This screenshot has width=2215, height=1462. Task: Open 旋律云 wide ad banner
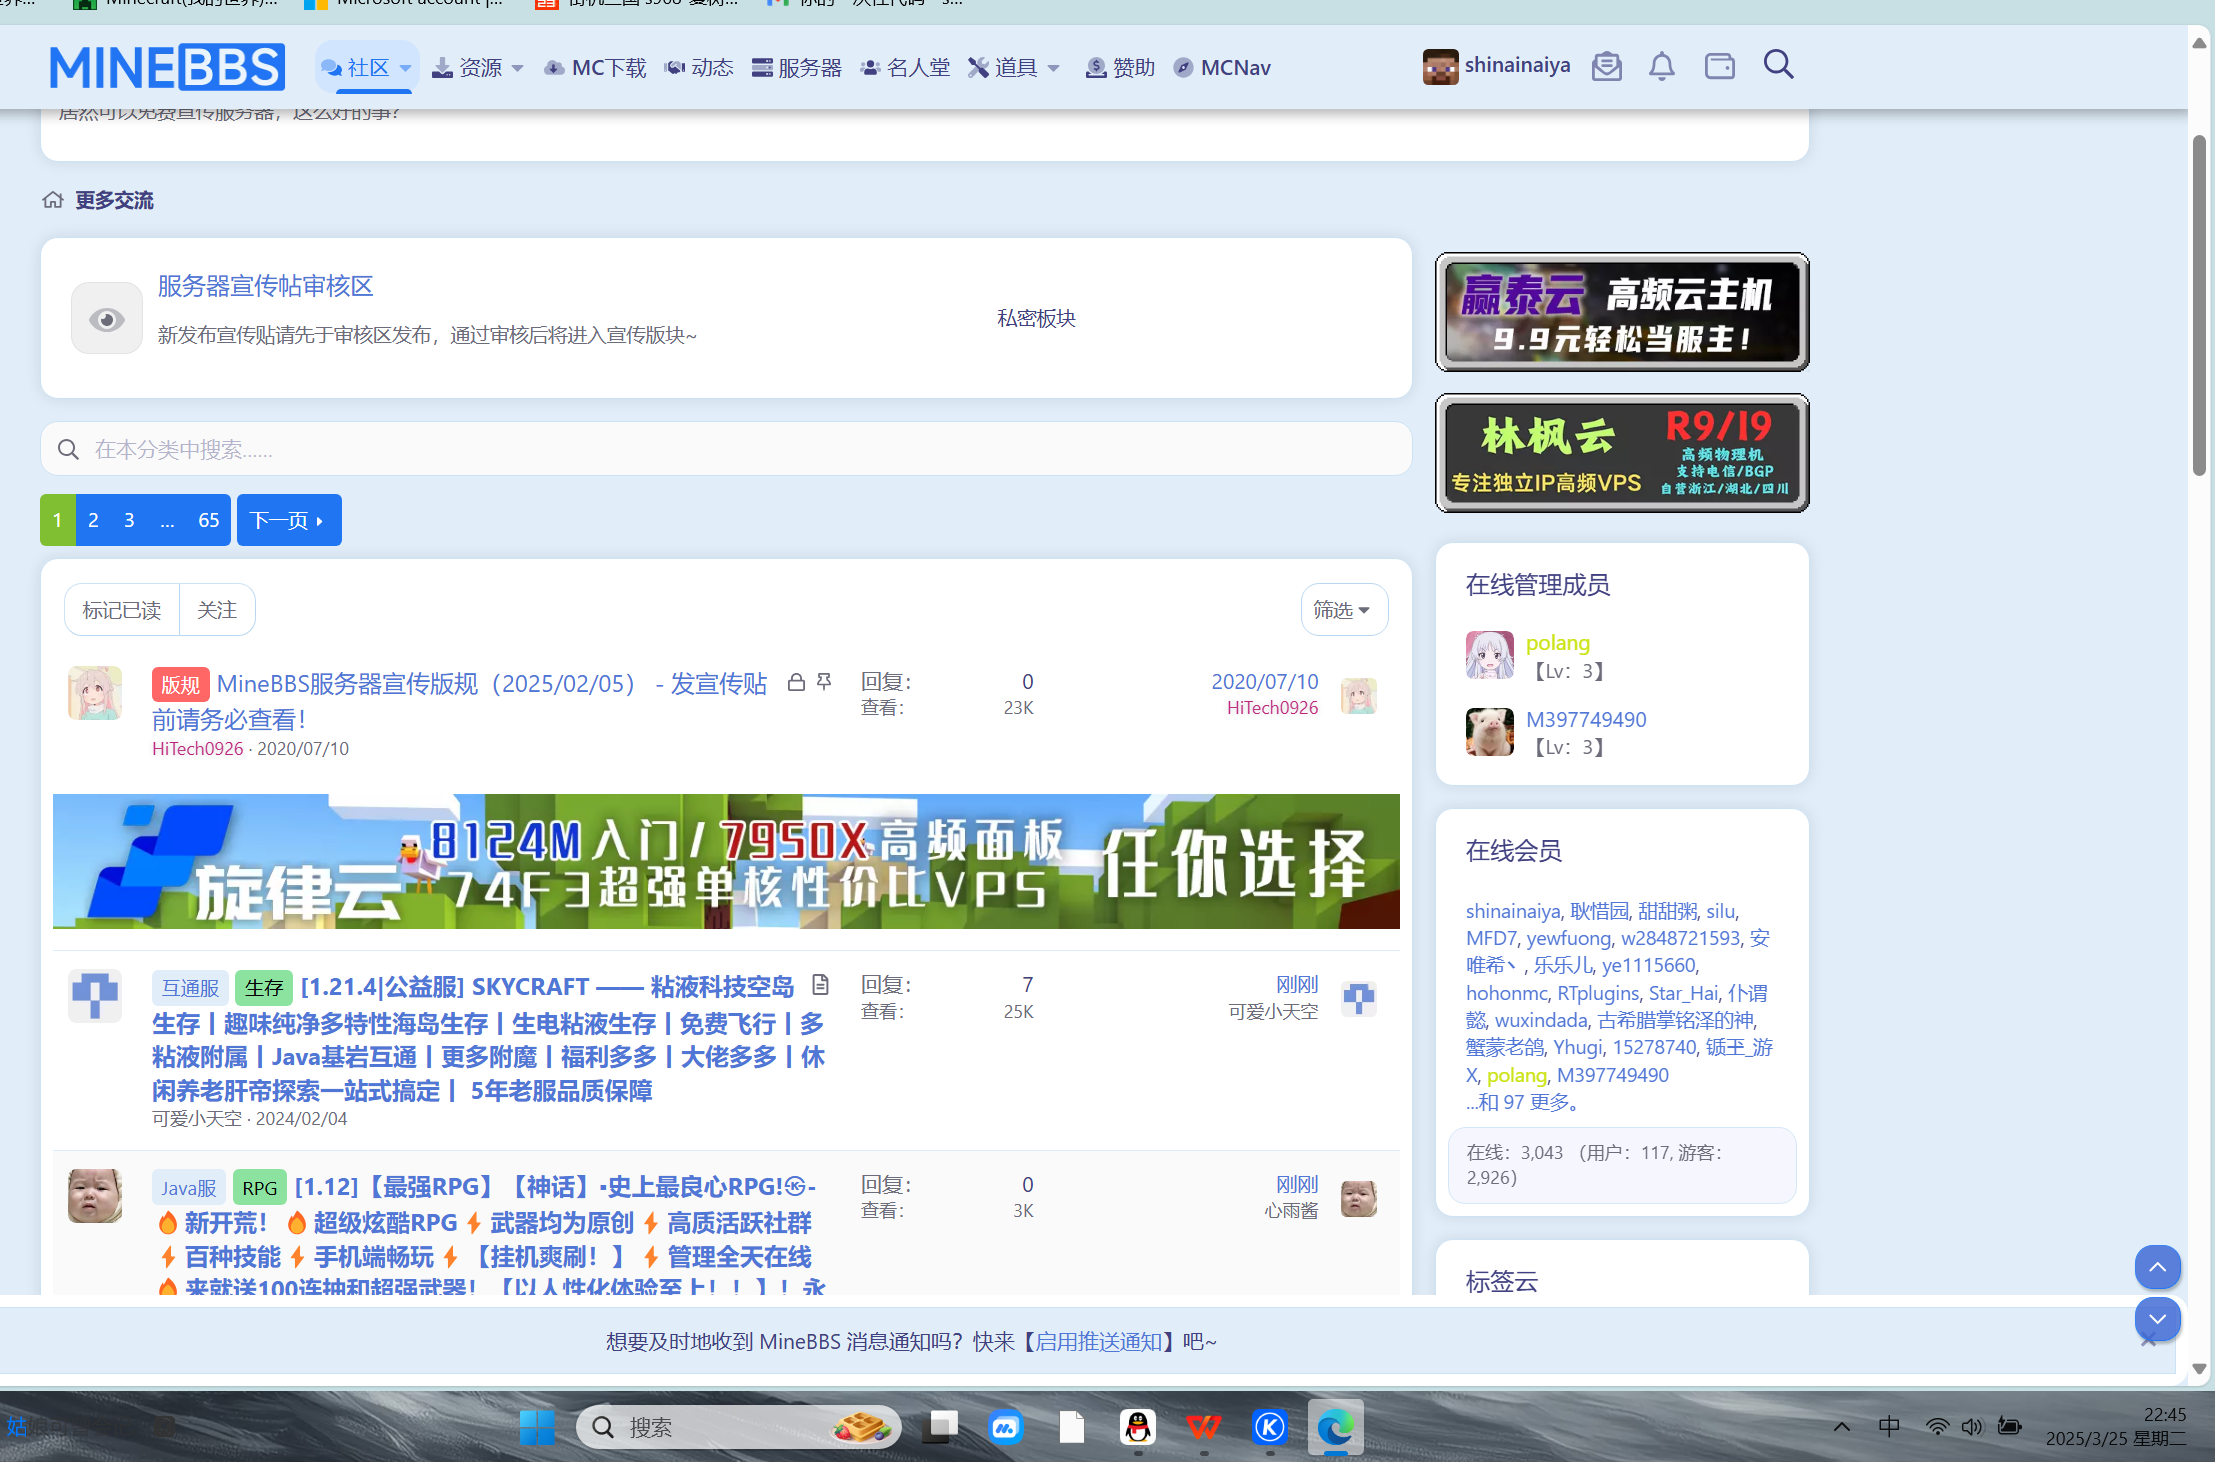point(726,861)
